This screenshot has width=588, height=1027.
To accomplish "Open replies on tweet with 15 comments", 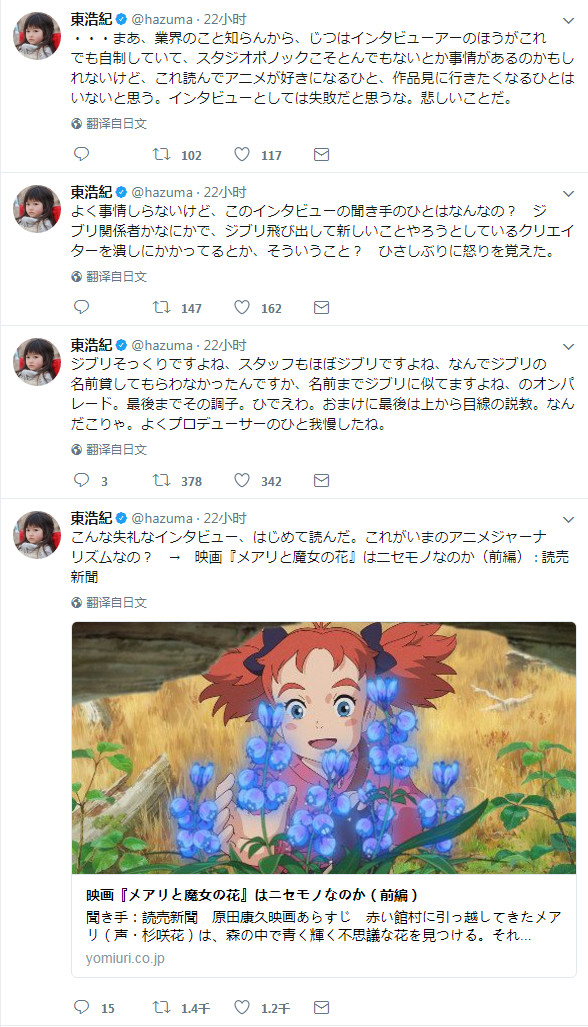I will click(82, 1007).
